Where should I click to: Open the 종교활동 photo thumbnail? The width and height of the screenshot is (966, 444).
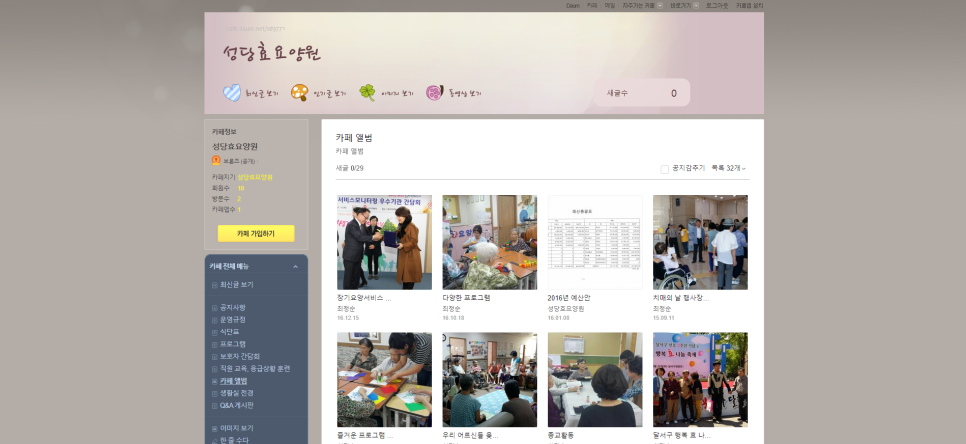coord(595,380)
